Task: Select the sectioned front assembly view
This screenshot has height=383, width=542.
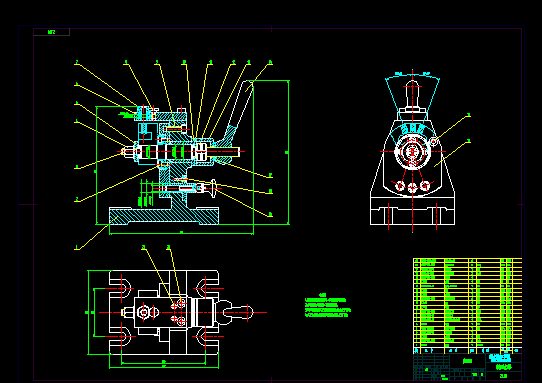Action: pos(181,152)
